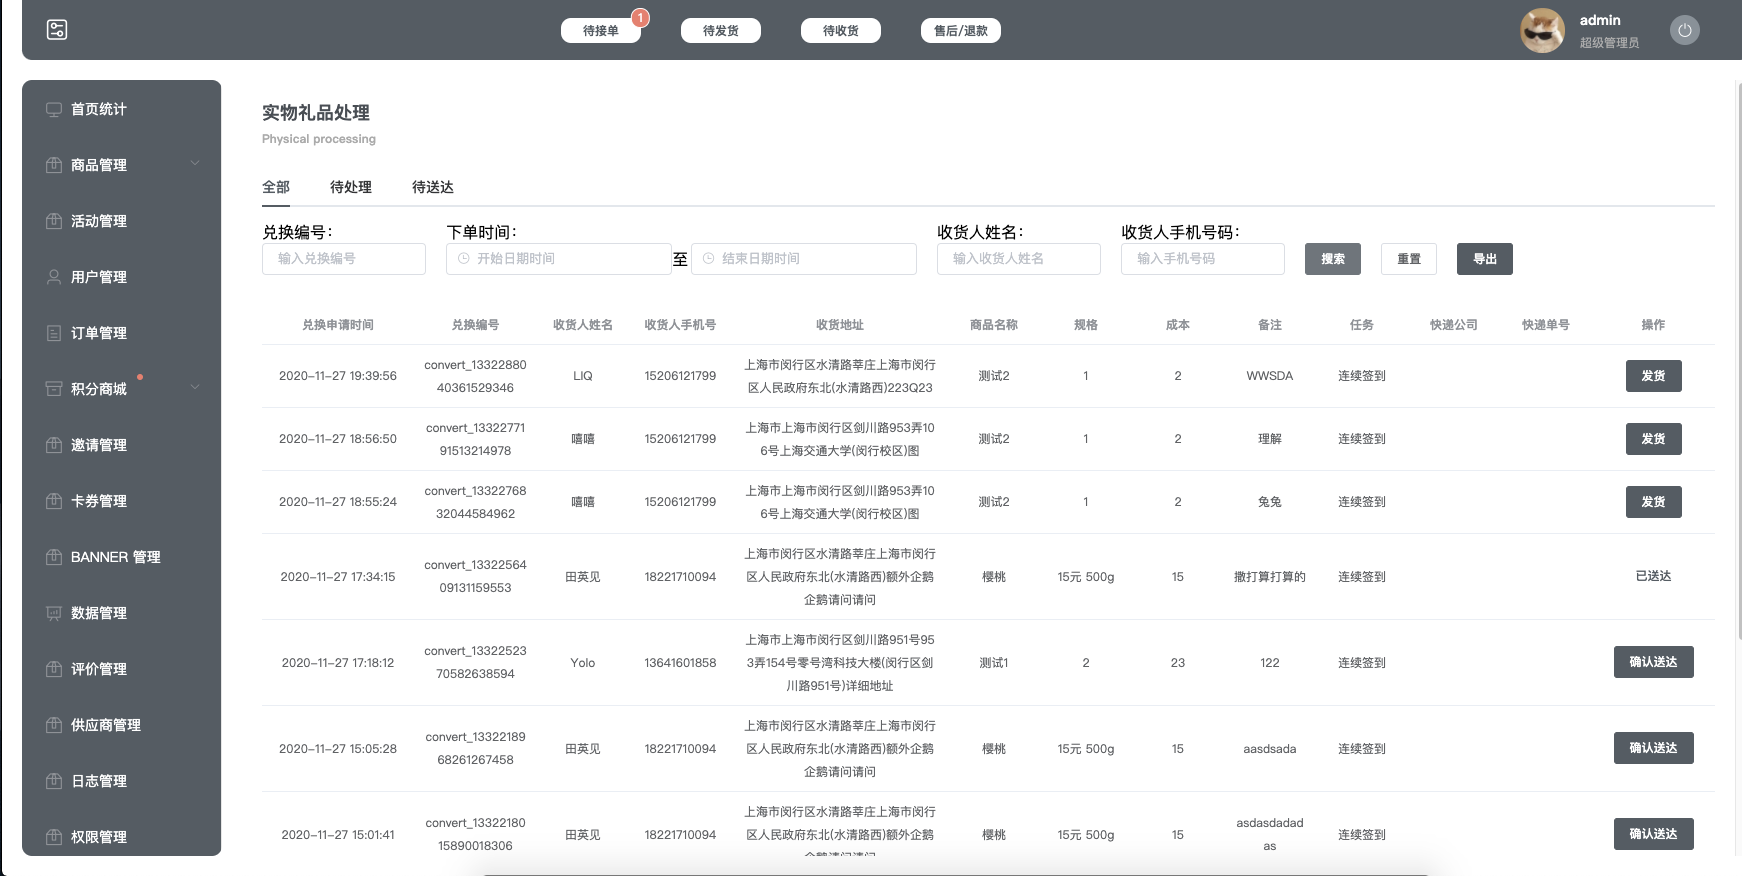Click the 商品管理 sidebar icon

54,165
